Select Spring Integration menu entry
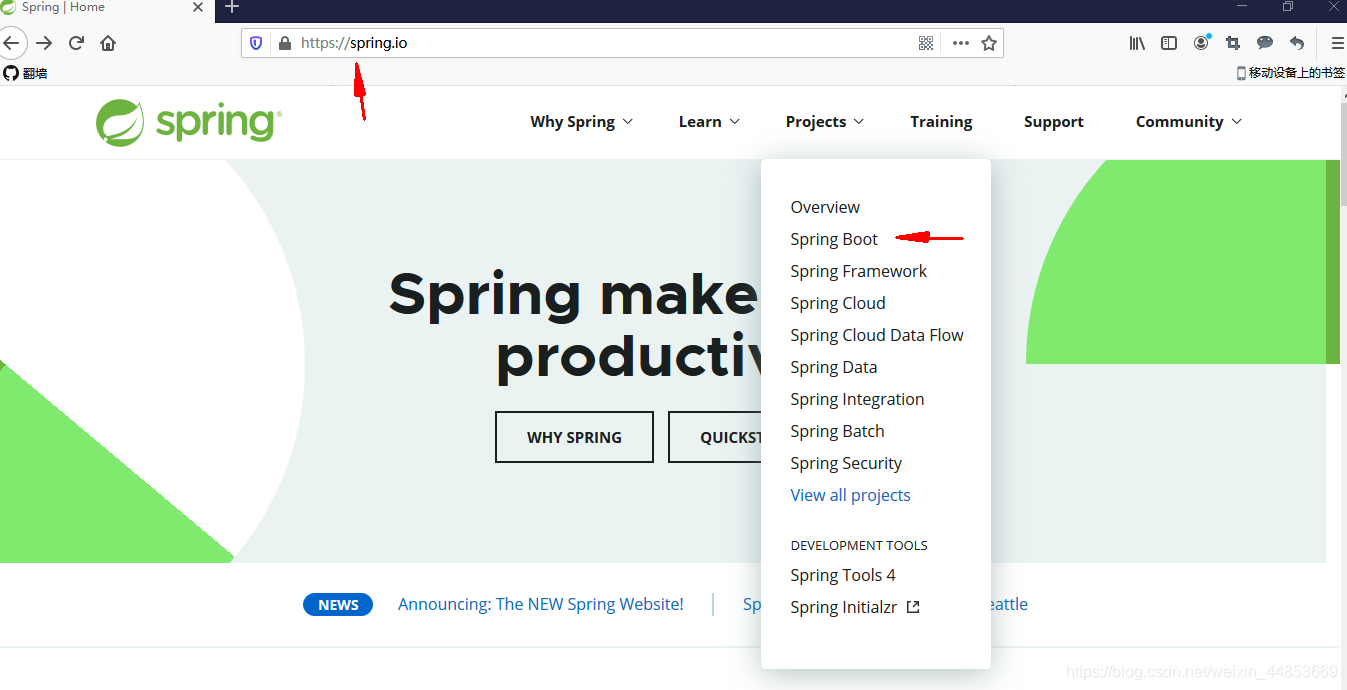 click(857, 399)
